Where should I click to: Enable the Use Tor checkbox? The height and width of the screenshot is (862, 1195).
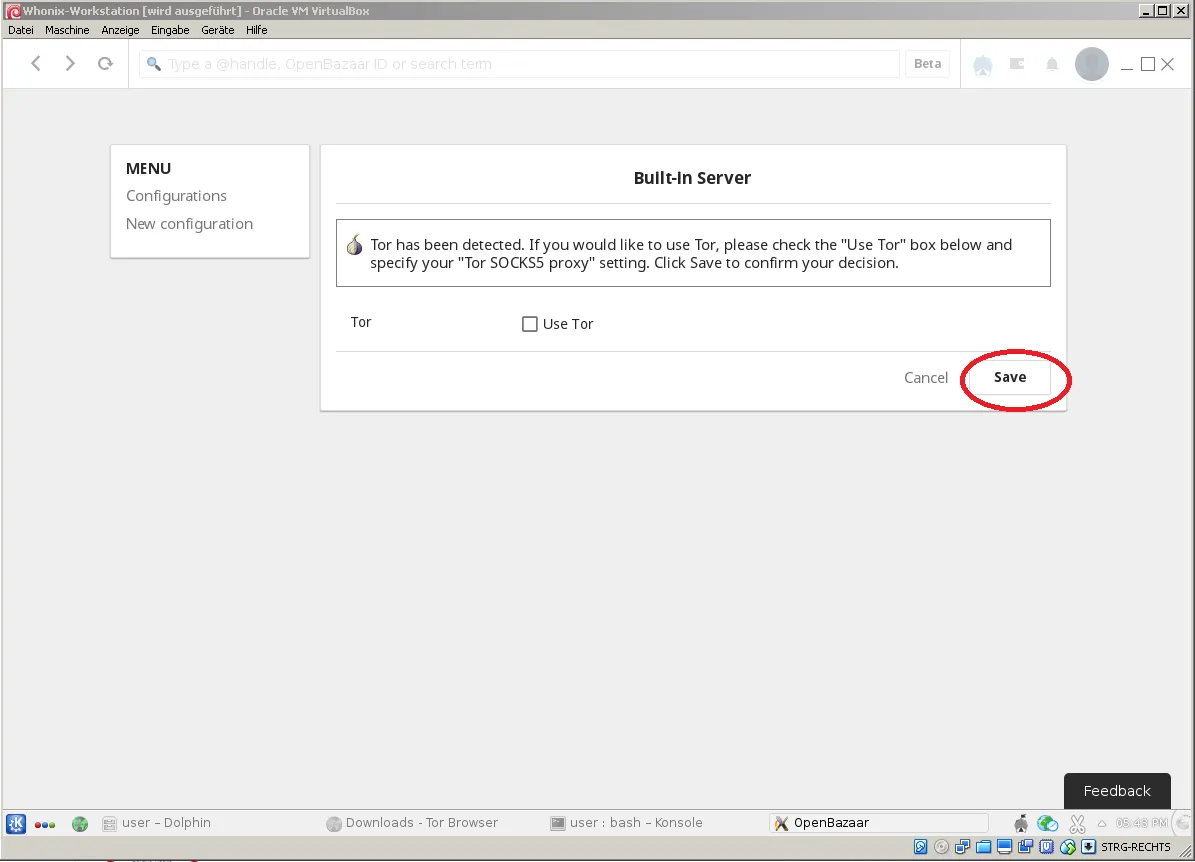click(x=530, y=324)
